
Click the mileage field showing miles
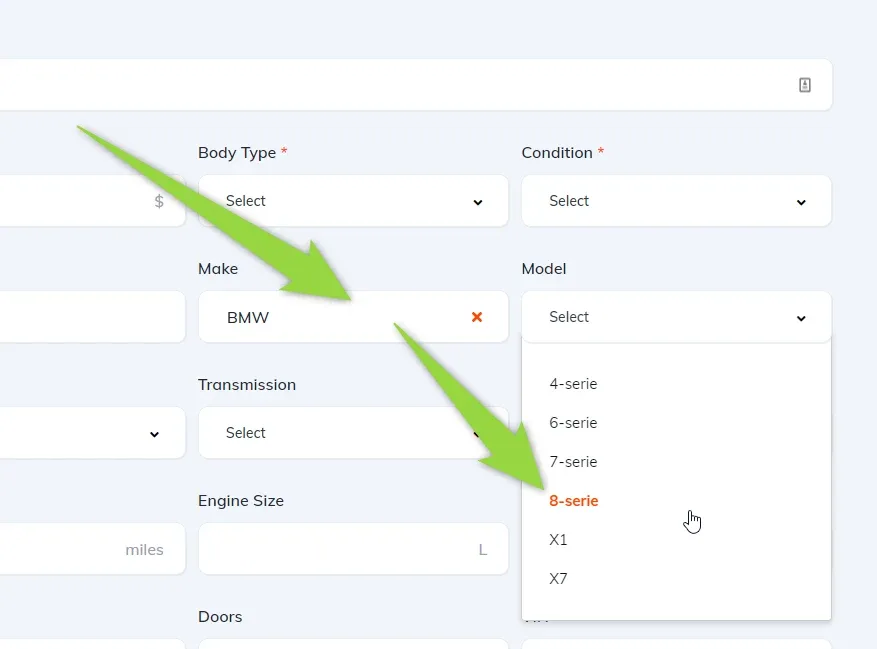(x=92, y=549)
